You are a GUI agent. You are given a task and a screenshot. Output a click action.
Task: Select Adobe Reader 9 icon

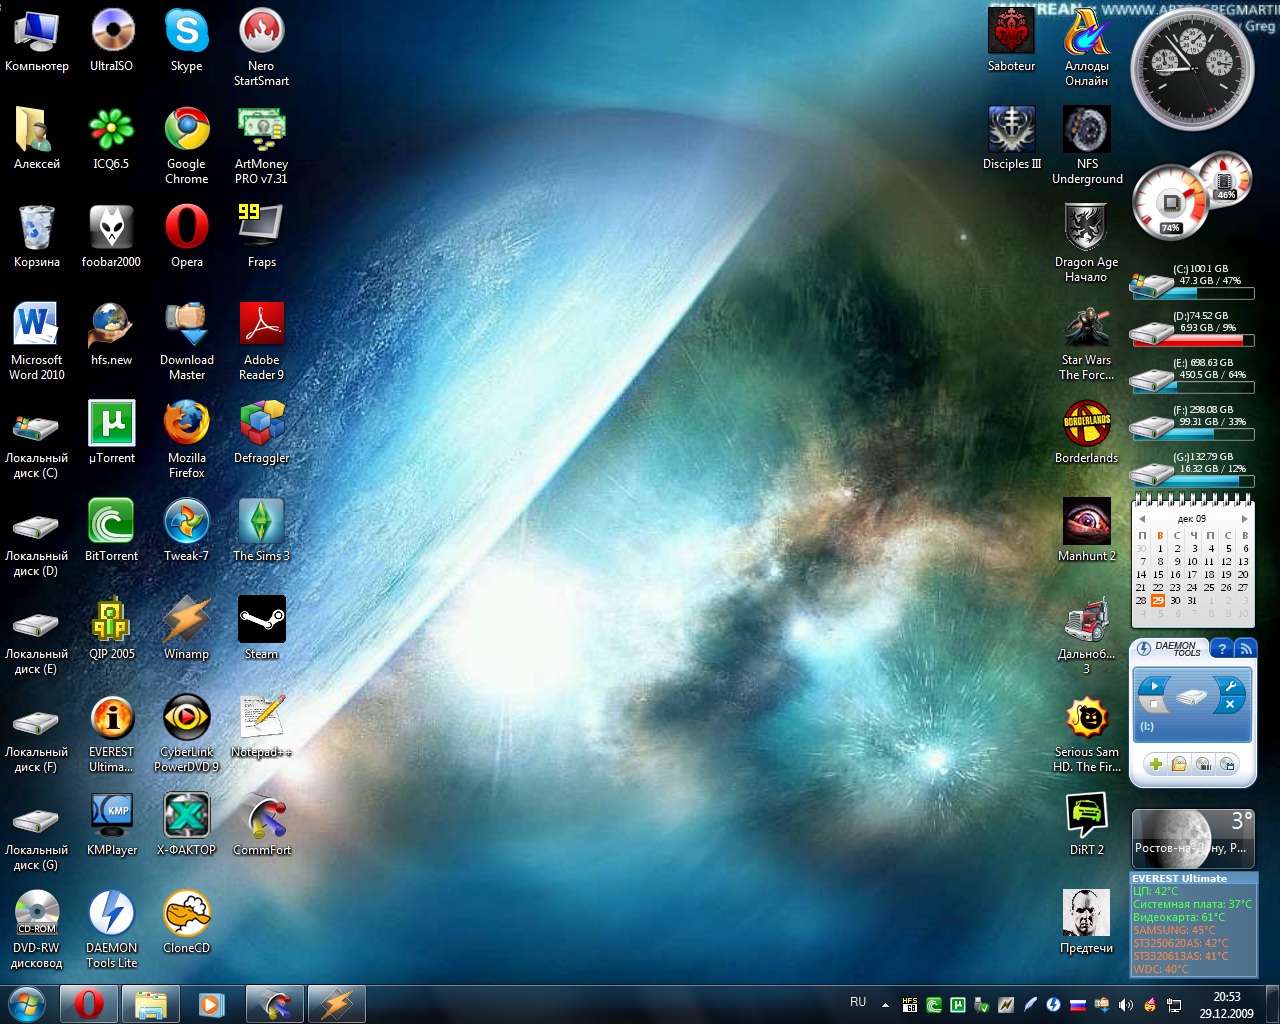(261, 341)
